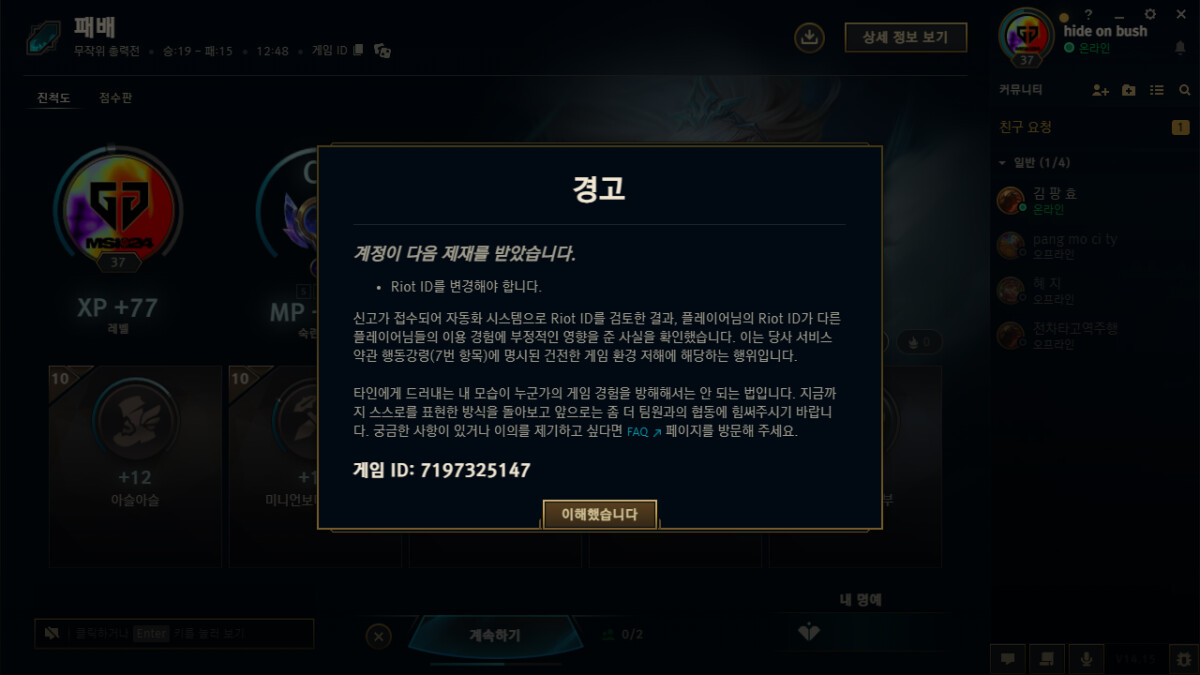1200x675 pixels.
Task: Expand the 친구 요청 friend requests section
Action: tap(1095, 127)
